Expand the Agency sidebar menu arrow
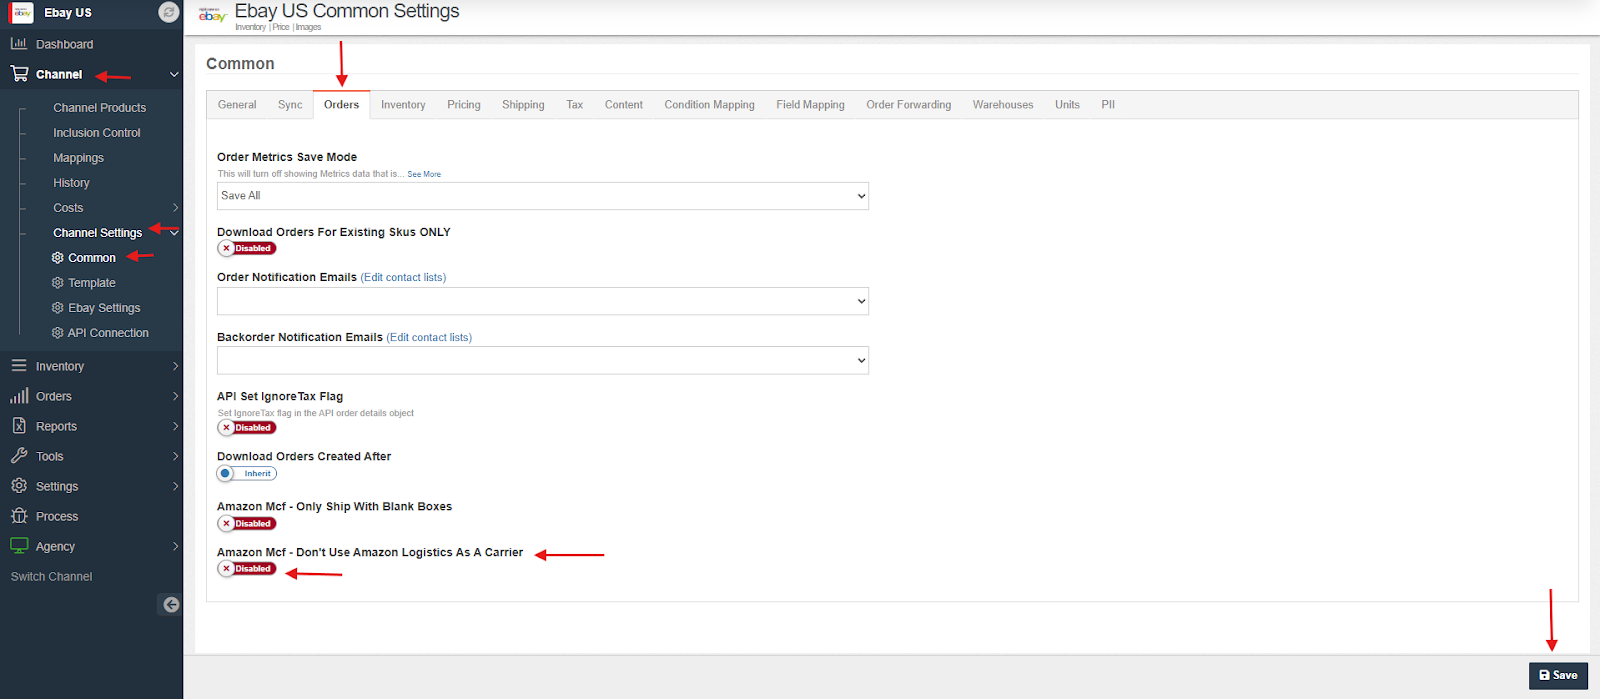 (x=175, y=546)
